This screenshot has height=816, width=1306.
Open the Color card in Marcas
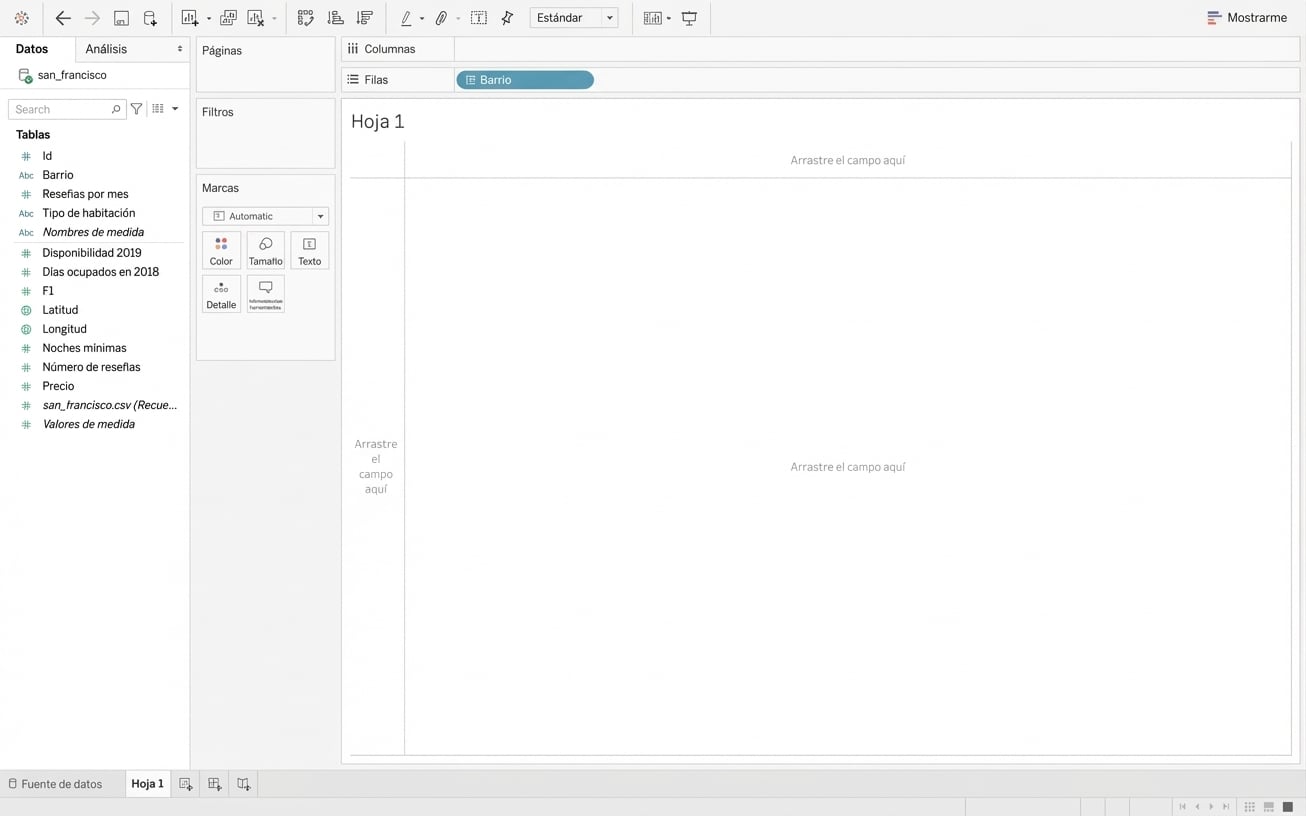pos(221,251)
